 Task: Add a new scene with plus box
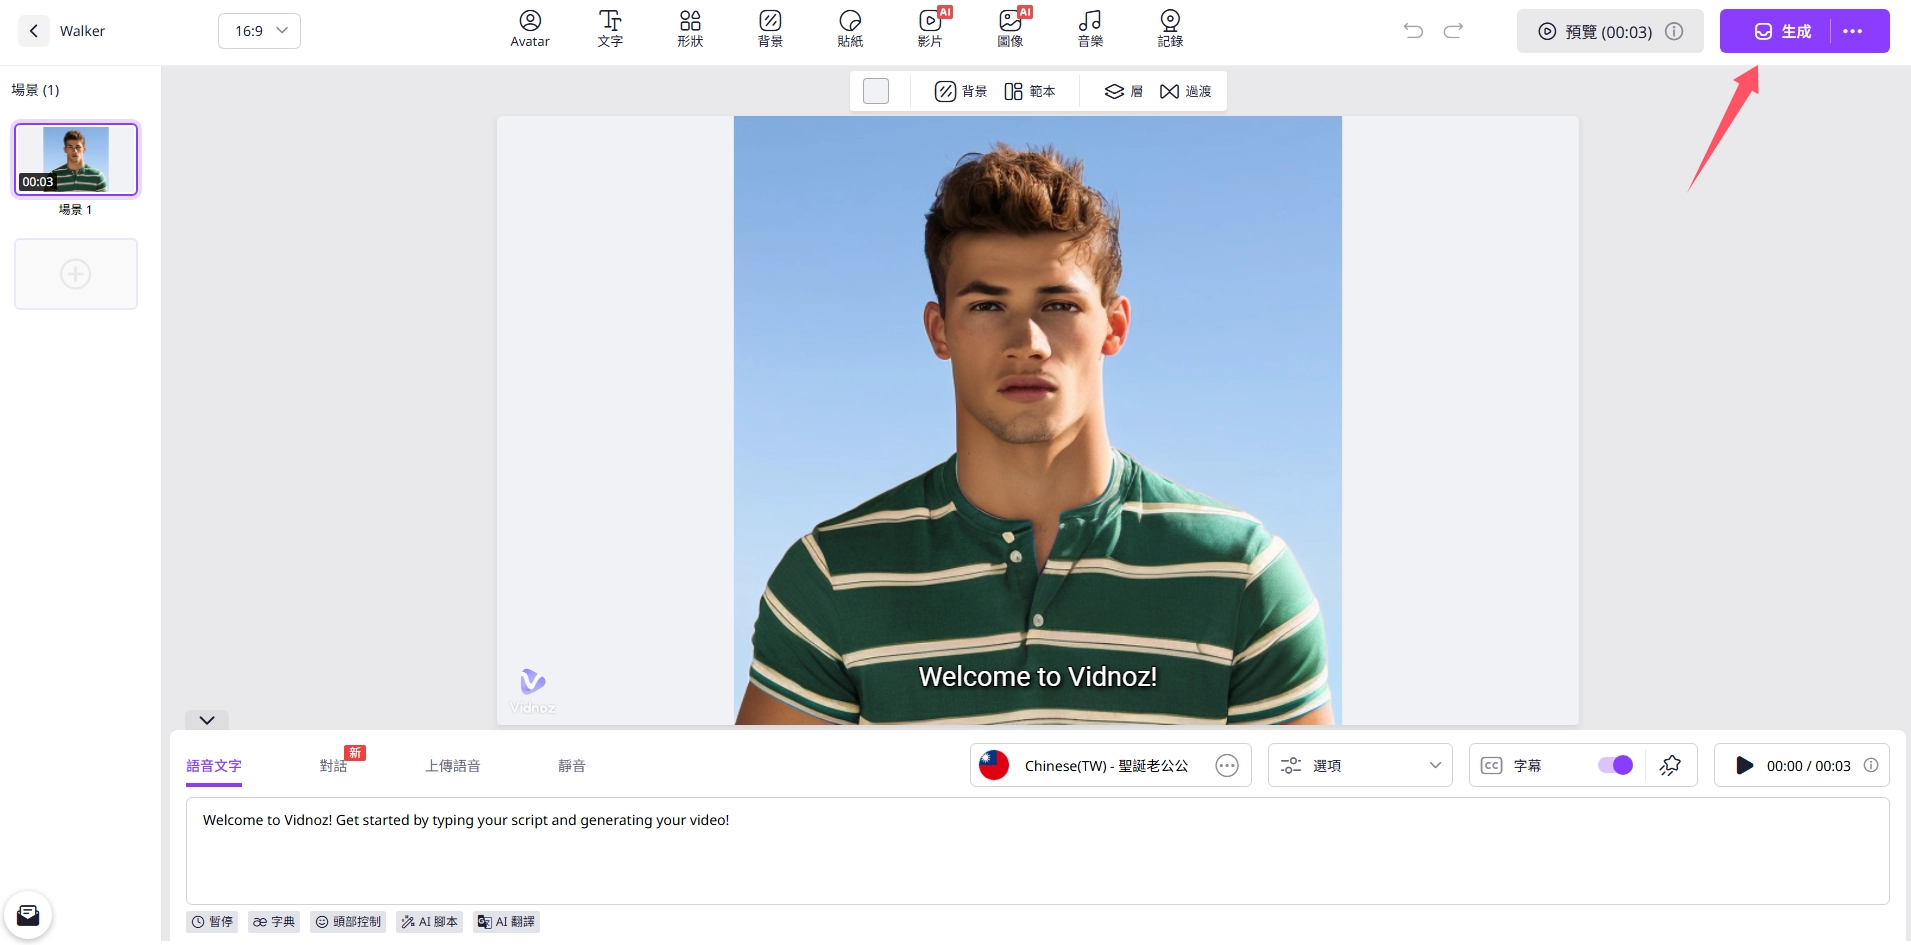point(76,274)
